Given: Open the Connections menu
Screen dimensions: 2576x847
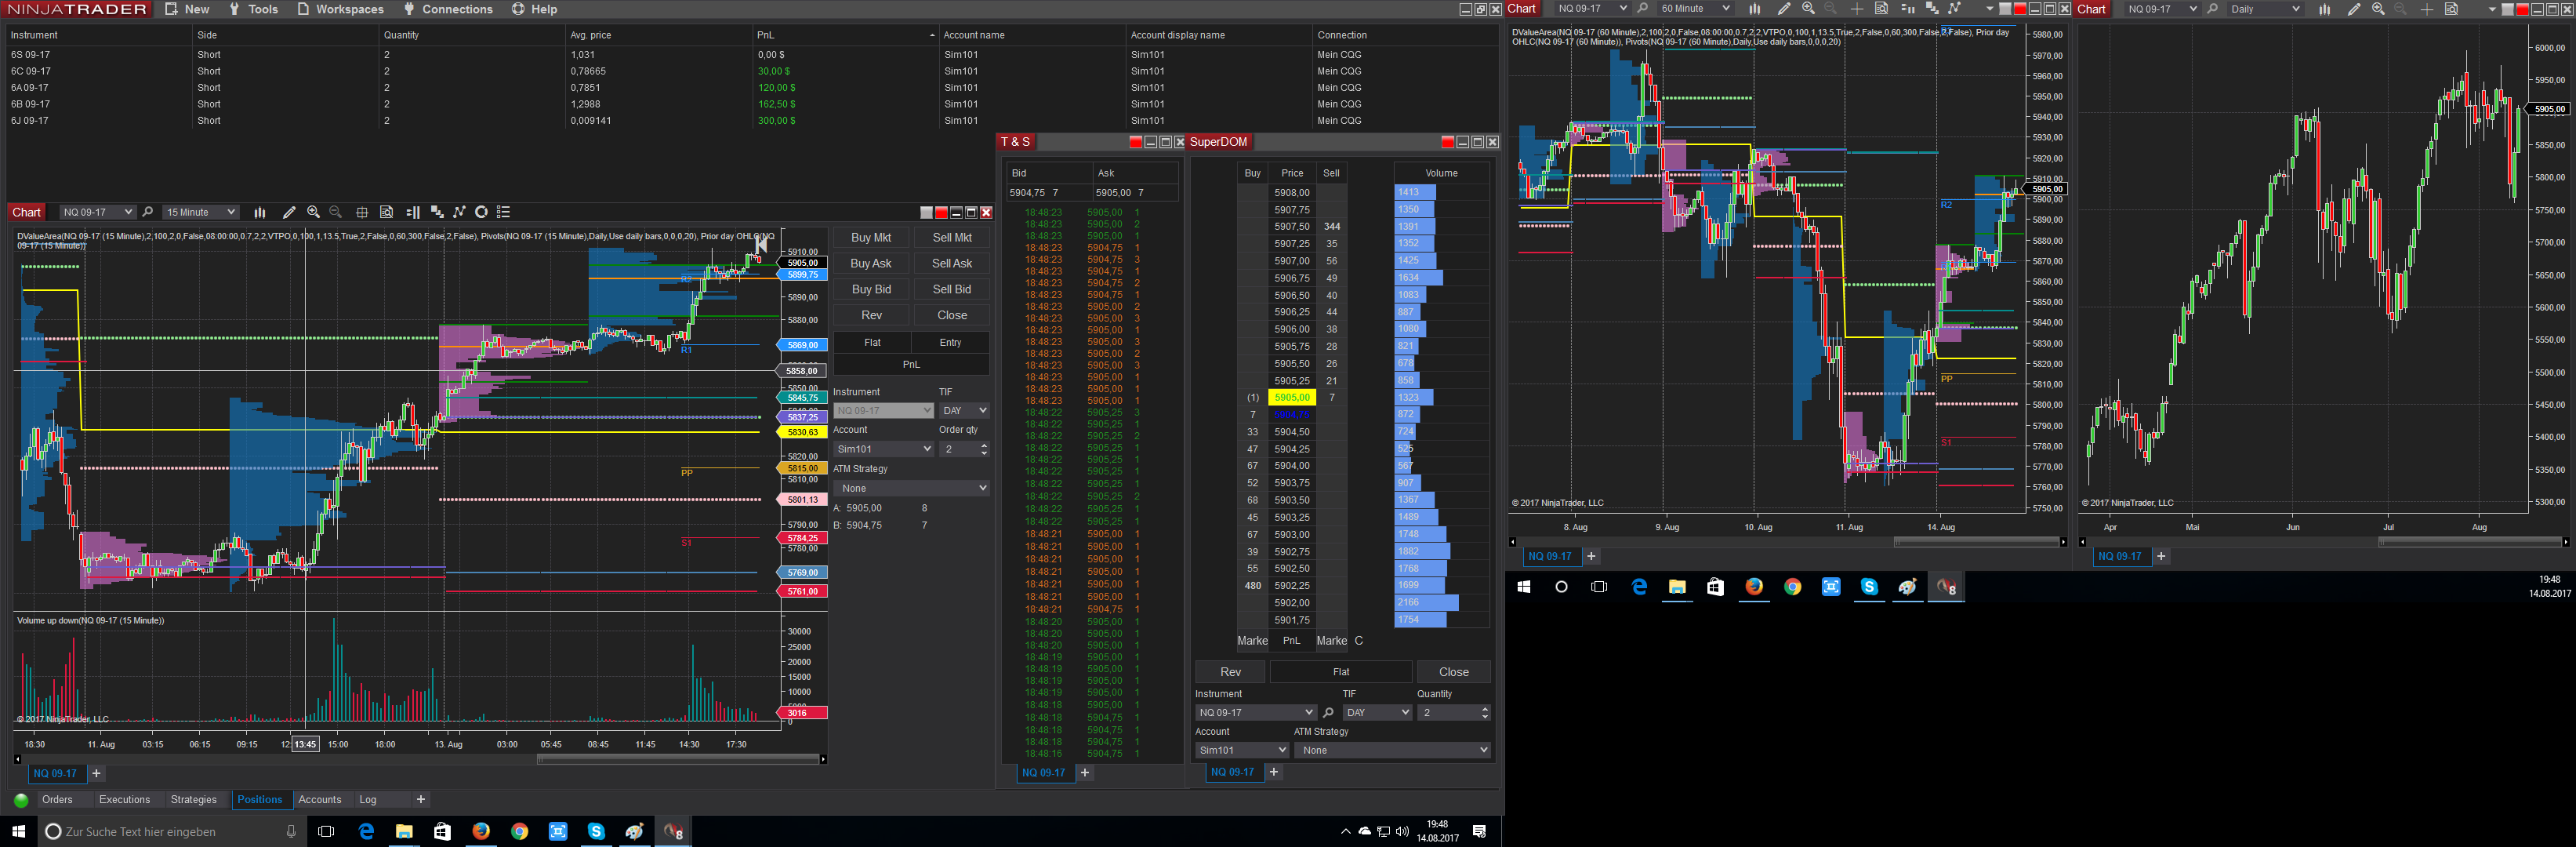Looking at the screenshot, I should (448, 9).
